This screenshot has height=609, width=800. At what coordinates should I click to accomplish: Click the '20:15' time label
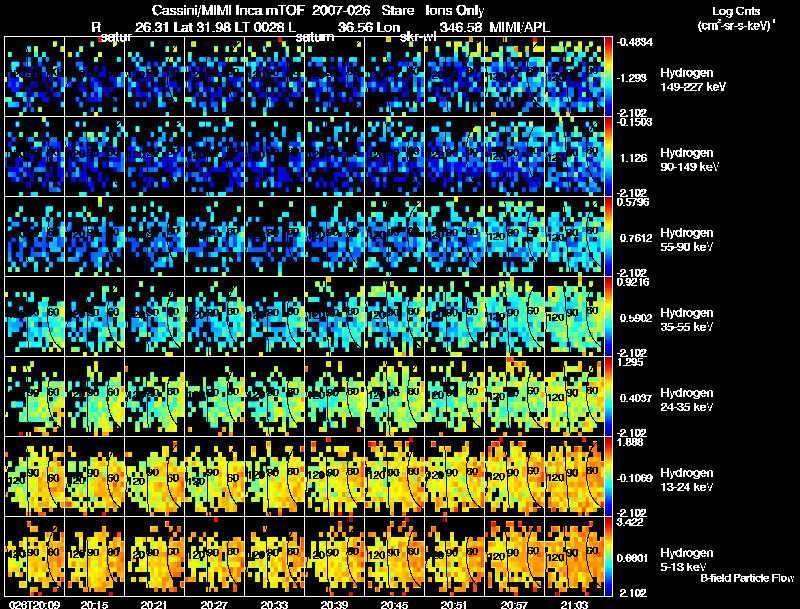[x=94, y=605]
